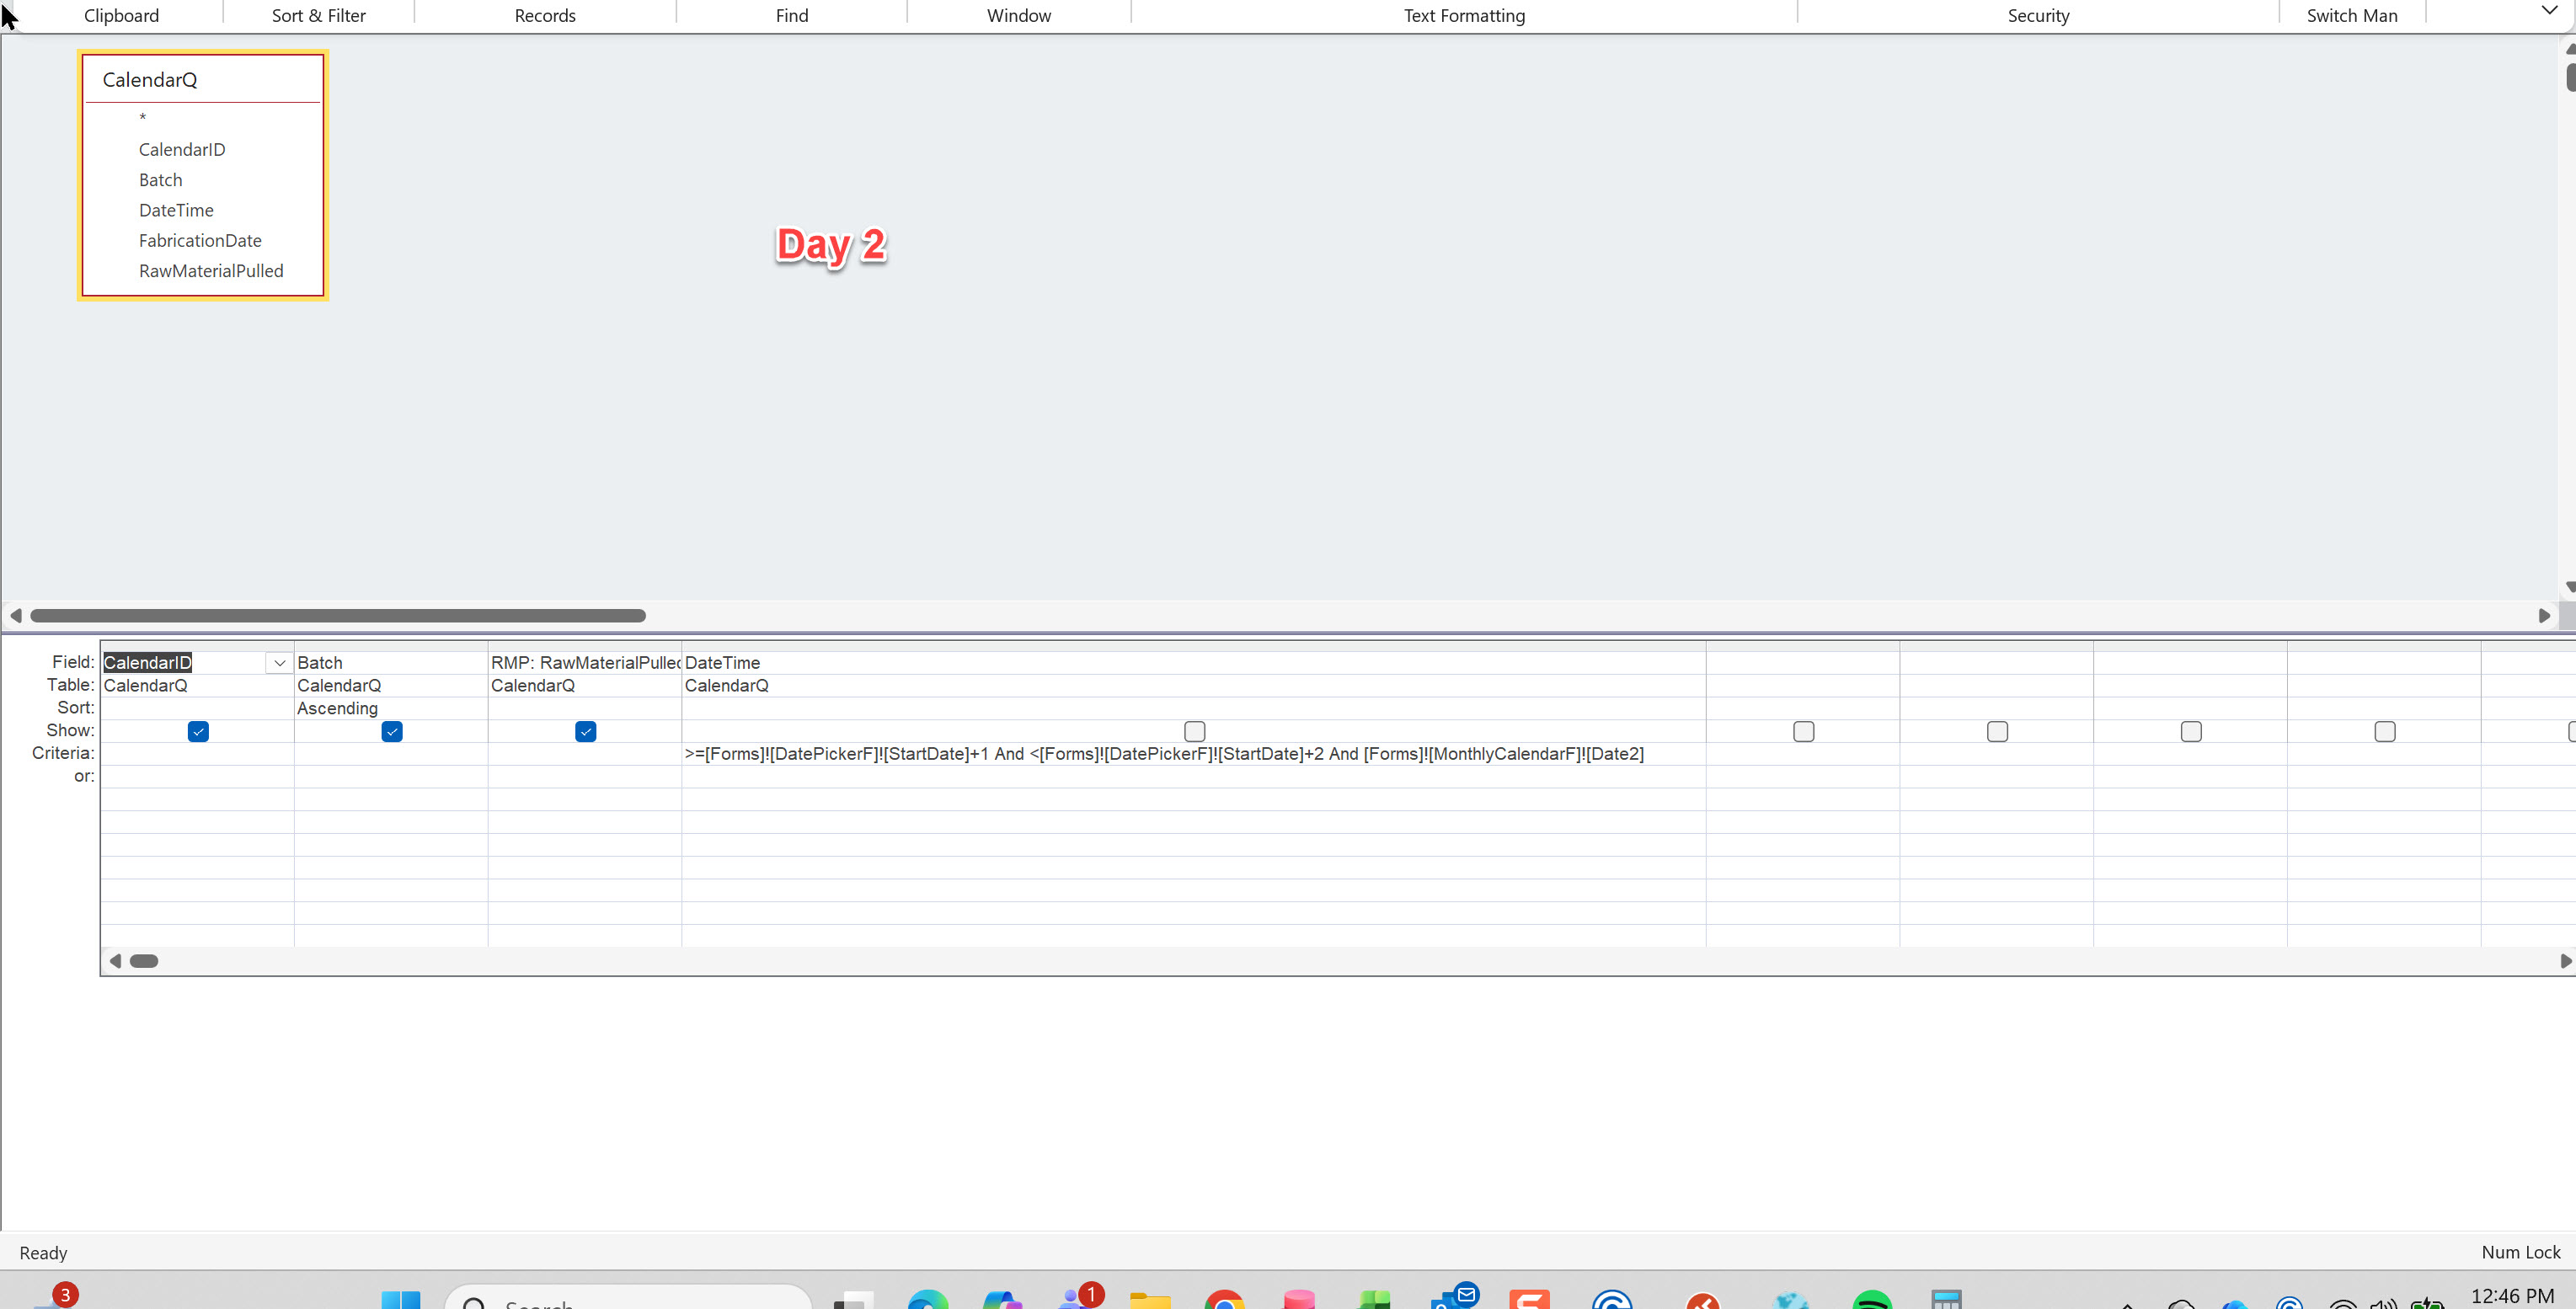Click the DateTime criteria expression cell
Viewport: 2576px width, 1309px height.
coord(1163,754)
